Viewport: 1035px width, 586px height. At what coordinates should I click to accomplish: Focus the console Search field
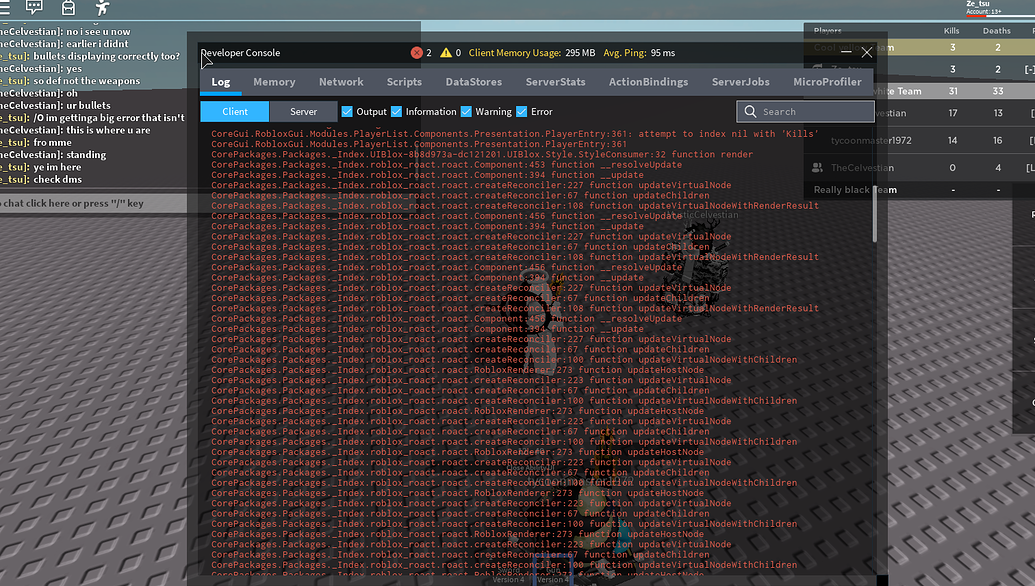(805, 112)
